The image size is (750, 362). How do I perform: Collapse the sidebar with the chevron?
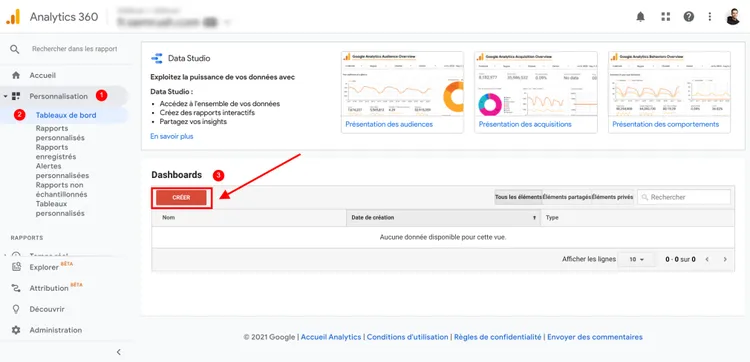[x=119, y=352]
